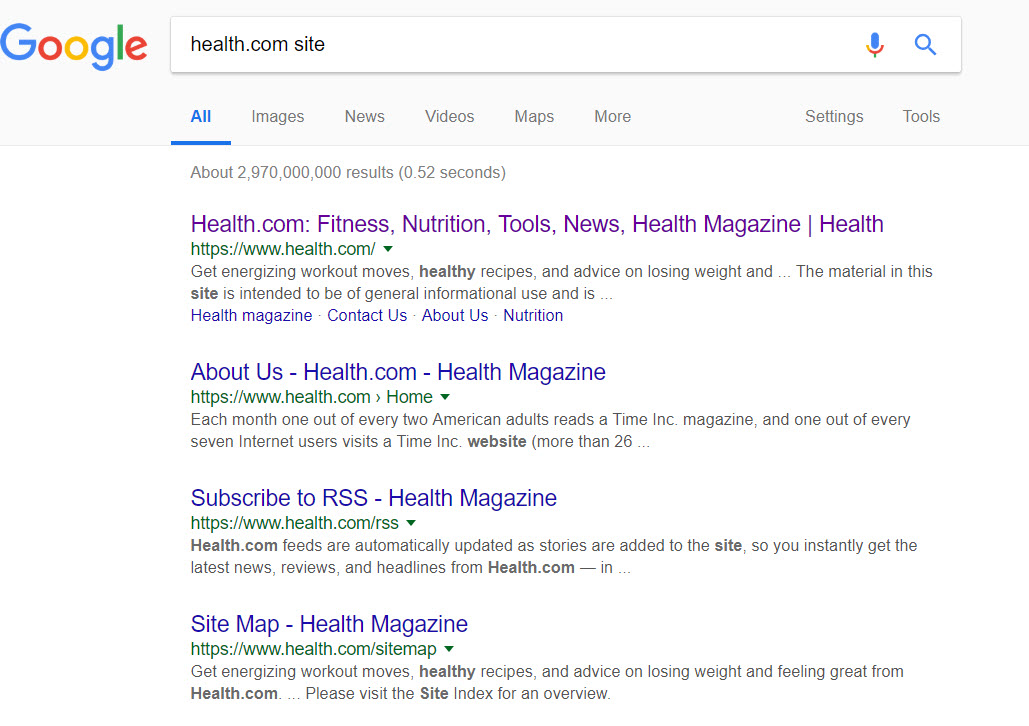Switch to the Images tab
This screenshot has height=726, width=1029.
pos(278,117)
